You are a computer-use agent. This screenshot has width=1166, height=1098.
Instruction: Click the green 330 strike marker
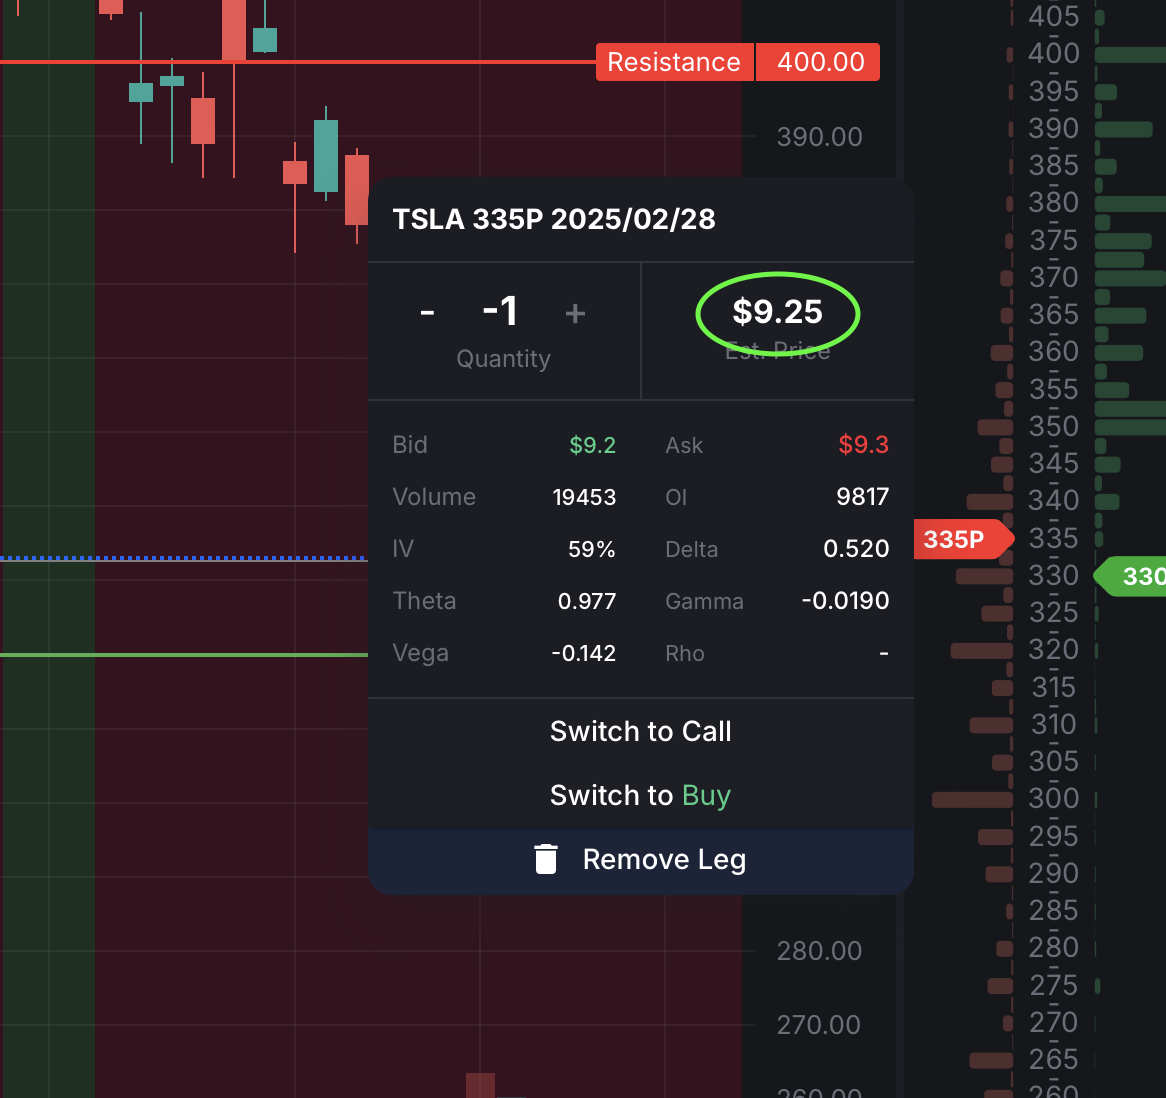point(1131,576)
